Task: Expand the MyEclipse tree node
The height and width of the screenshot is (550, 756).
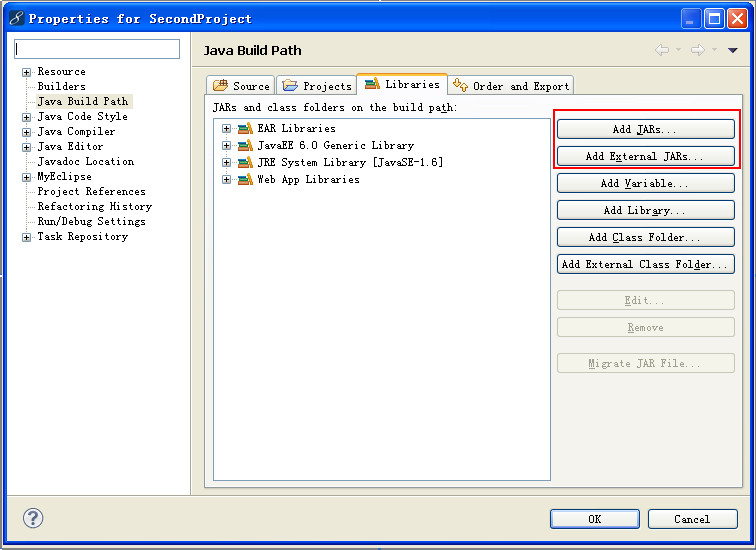Action: (27, 177)
